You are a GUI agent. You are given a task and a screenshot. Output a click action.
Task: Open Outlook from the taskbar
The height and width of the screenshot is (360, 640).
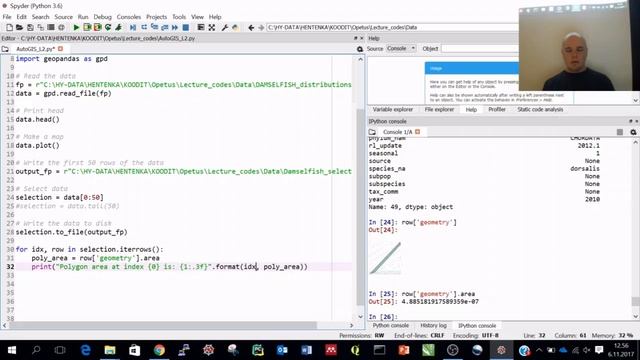point(282,350)
